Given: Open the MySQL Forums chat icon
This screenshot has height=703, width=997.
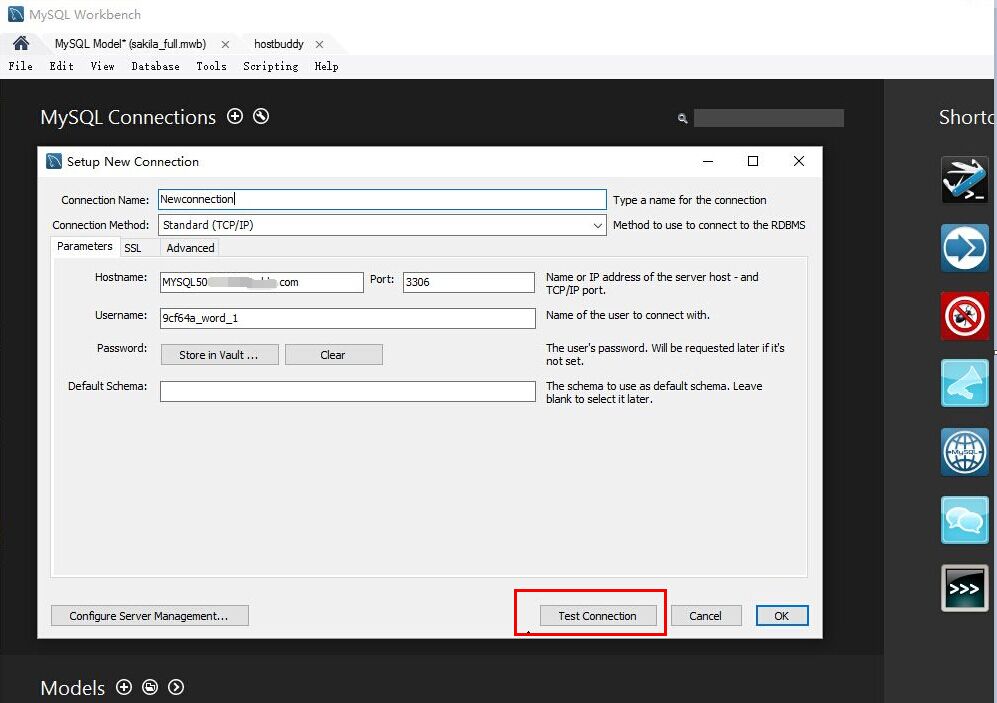Looking at the screenshot, I should coord(963,520).
